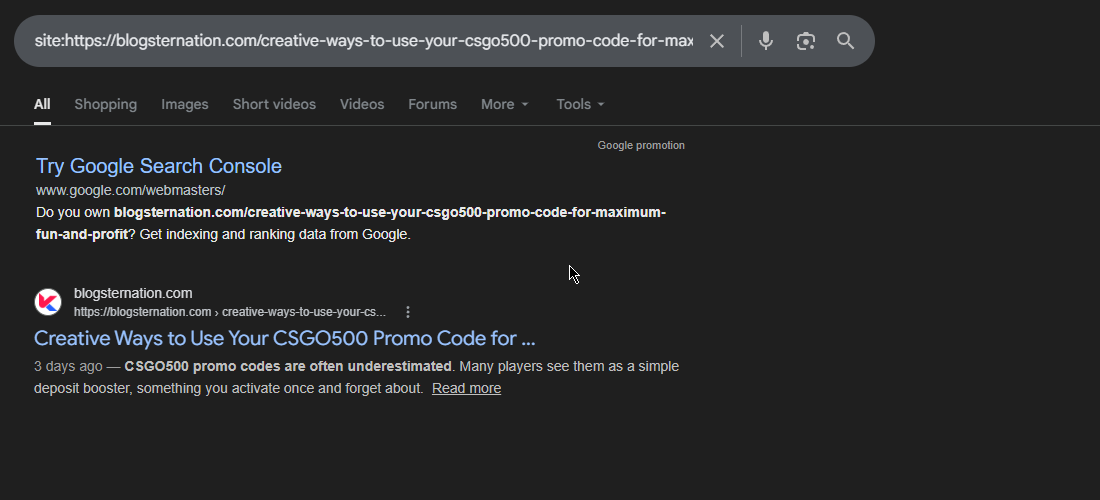Click the blogsternation.com site name

tap(133, 293)
